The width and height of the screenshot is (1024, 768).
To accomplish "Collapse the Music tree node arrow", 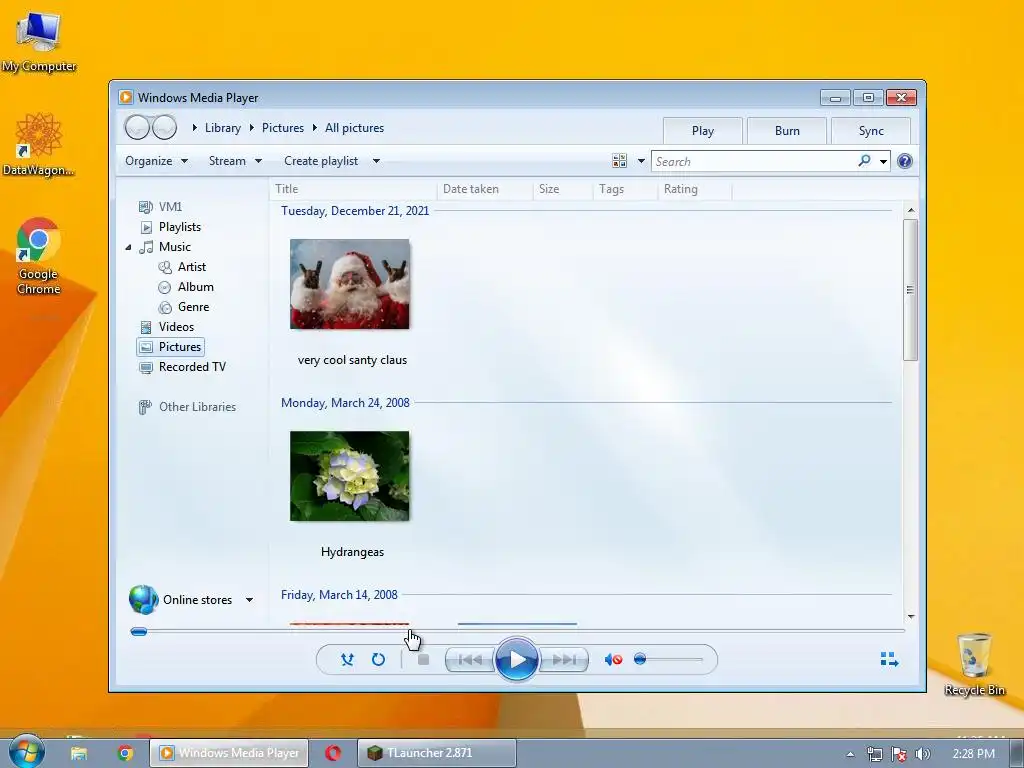I will click(129, 248).
